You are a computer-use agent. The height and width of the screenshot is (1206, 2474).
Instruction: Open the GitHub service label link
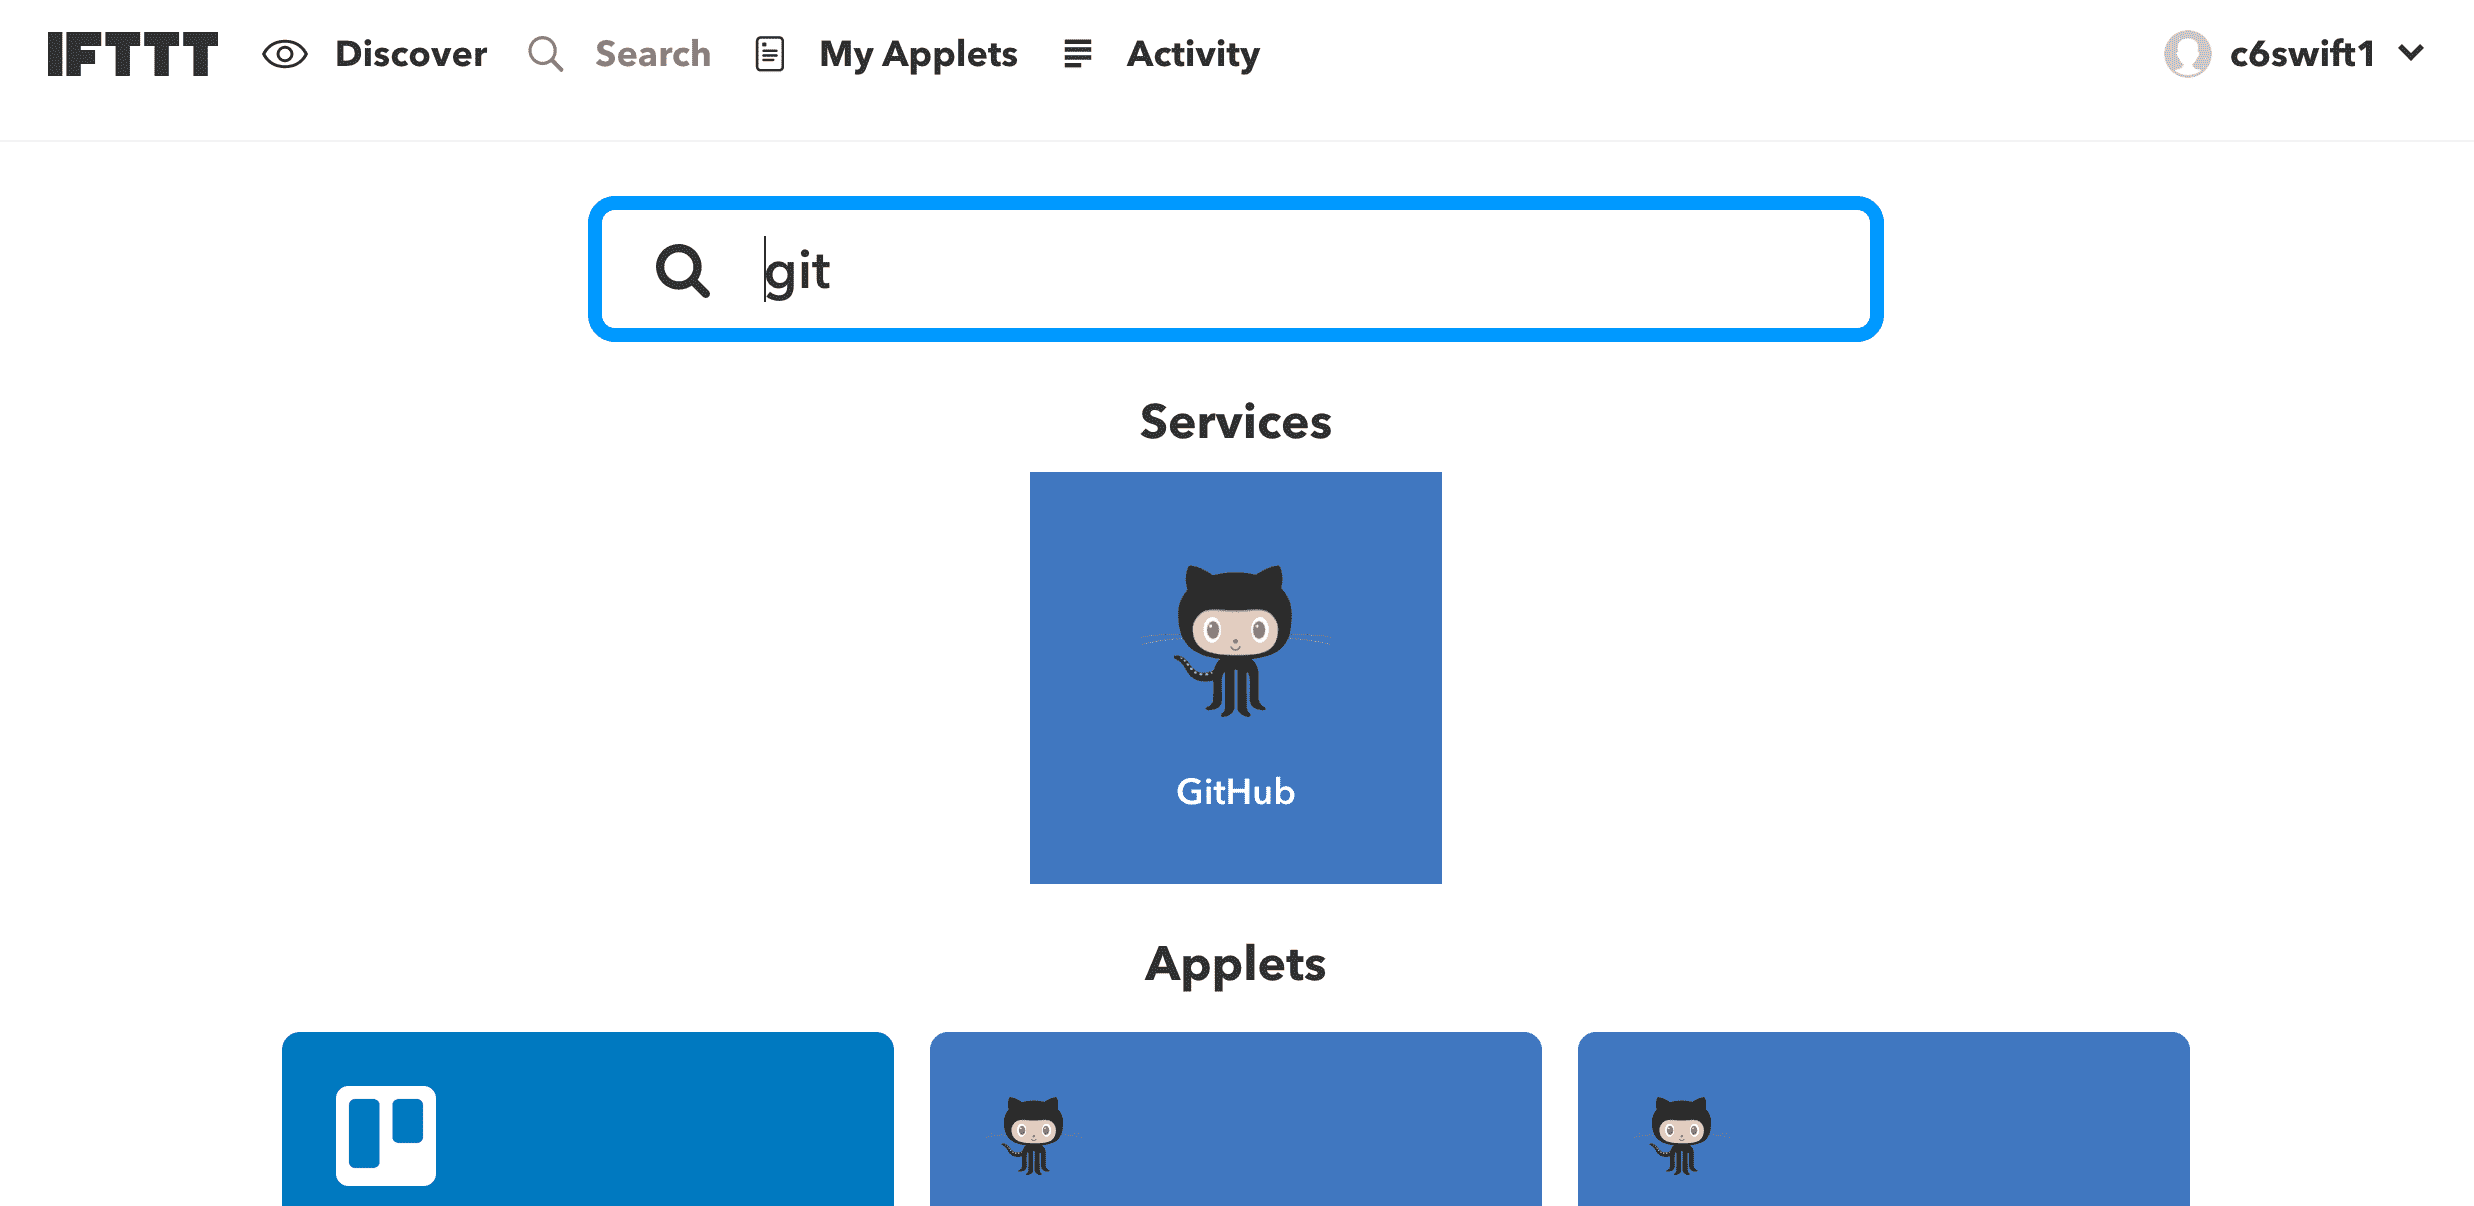pyautogui.click(x=1235, y=791)
